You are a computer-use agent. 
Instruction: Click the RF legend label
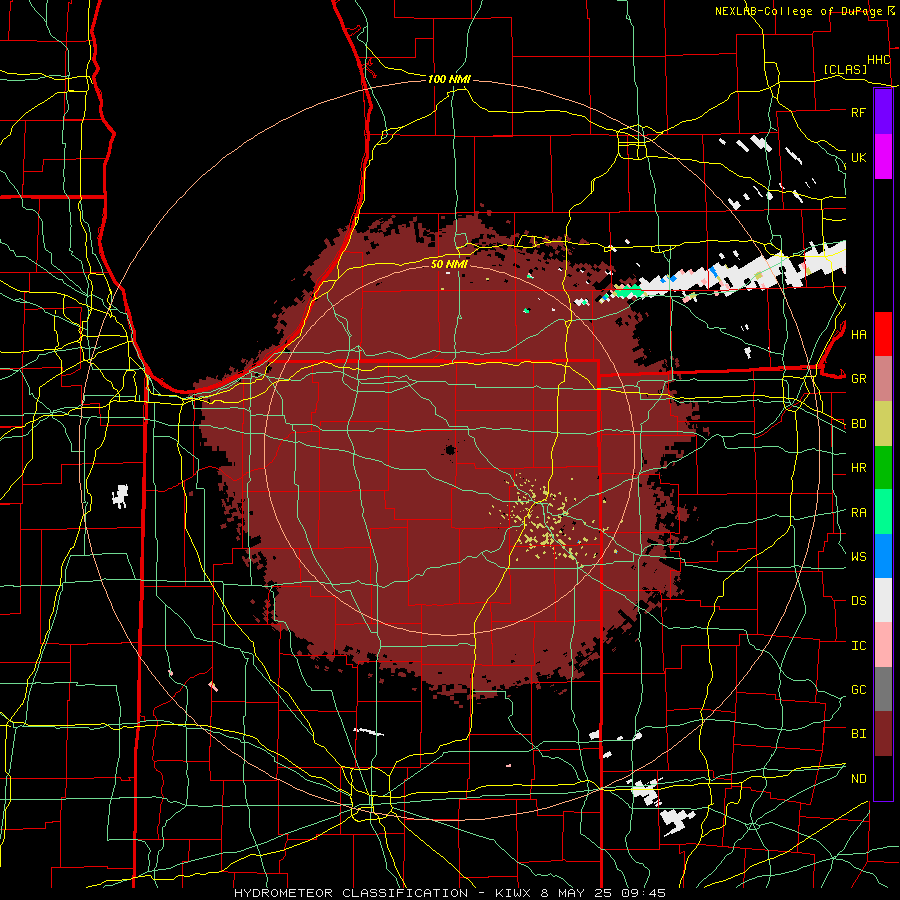click(x=858, y=112)
